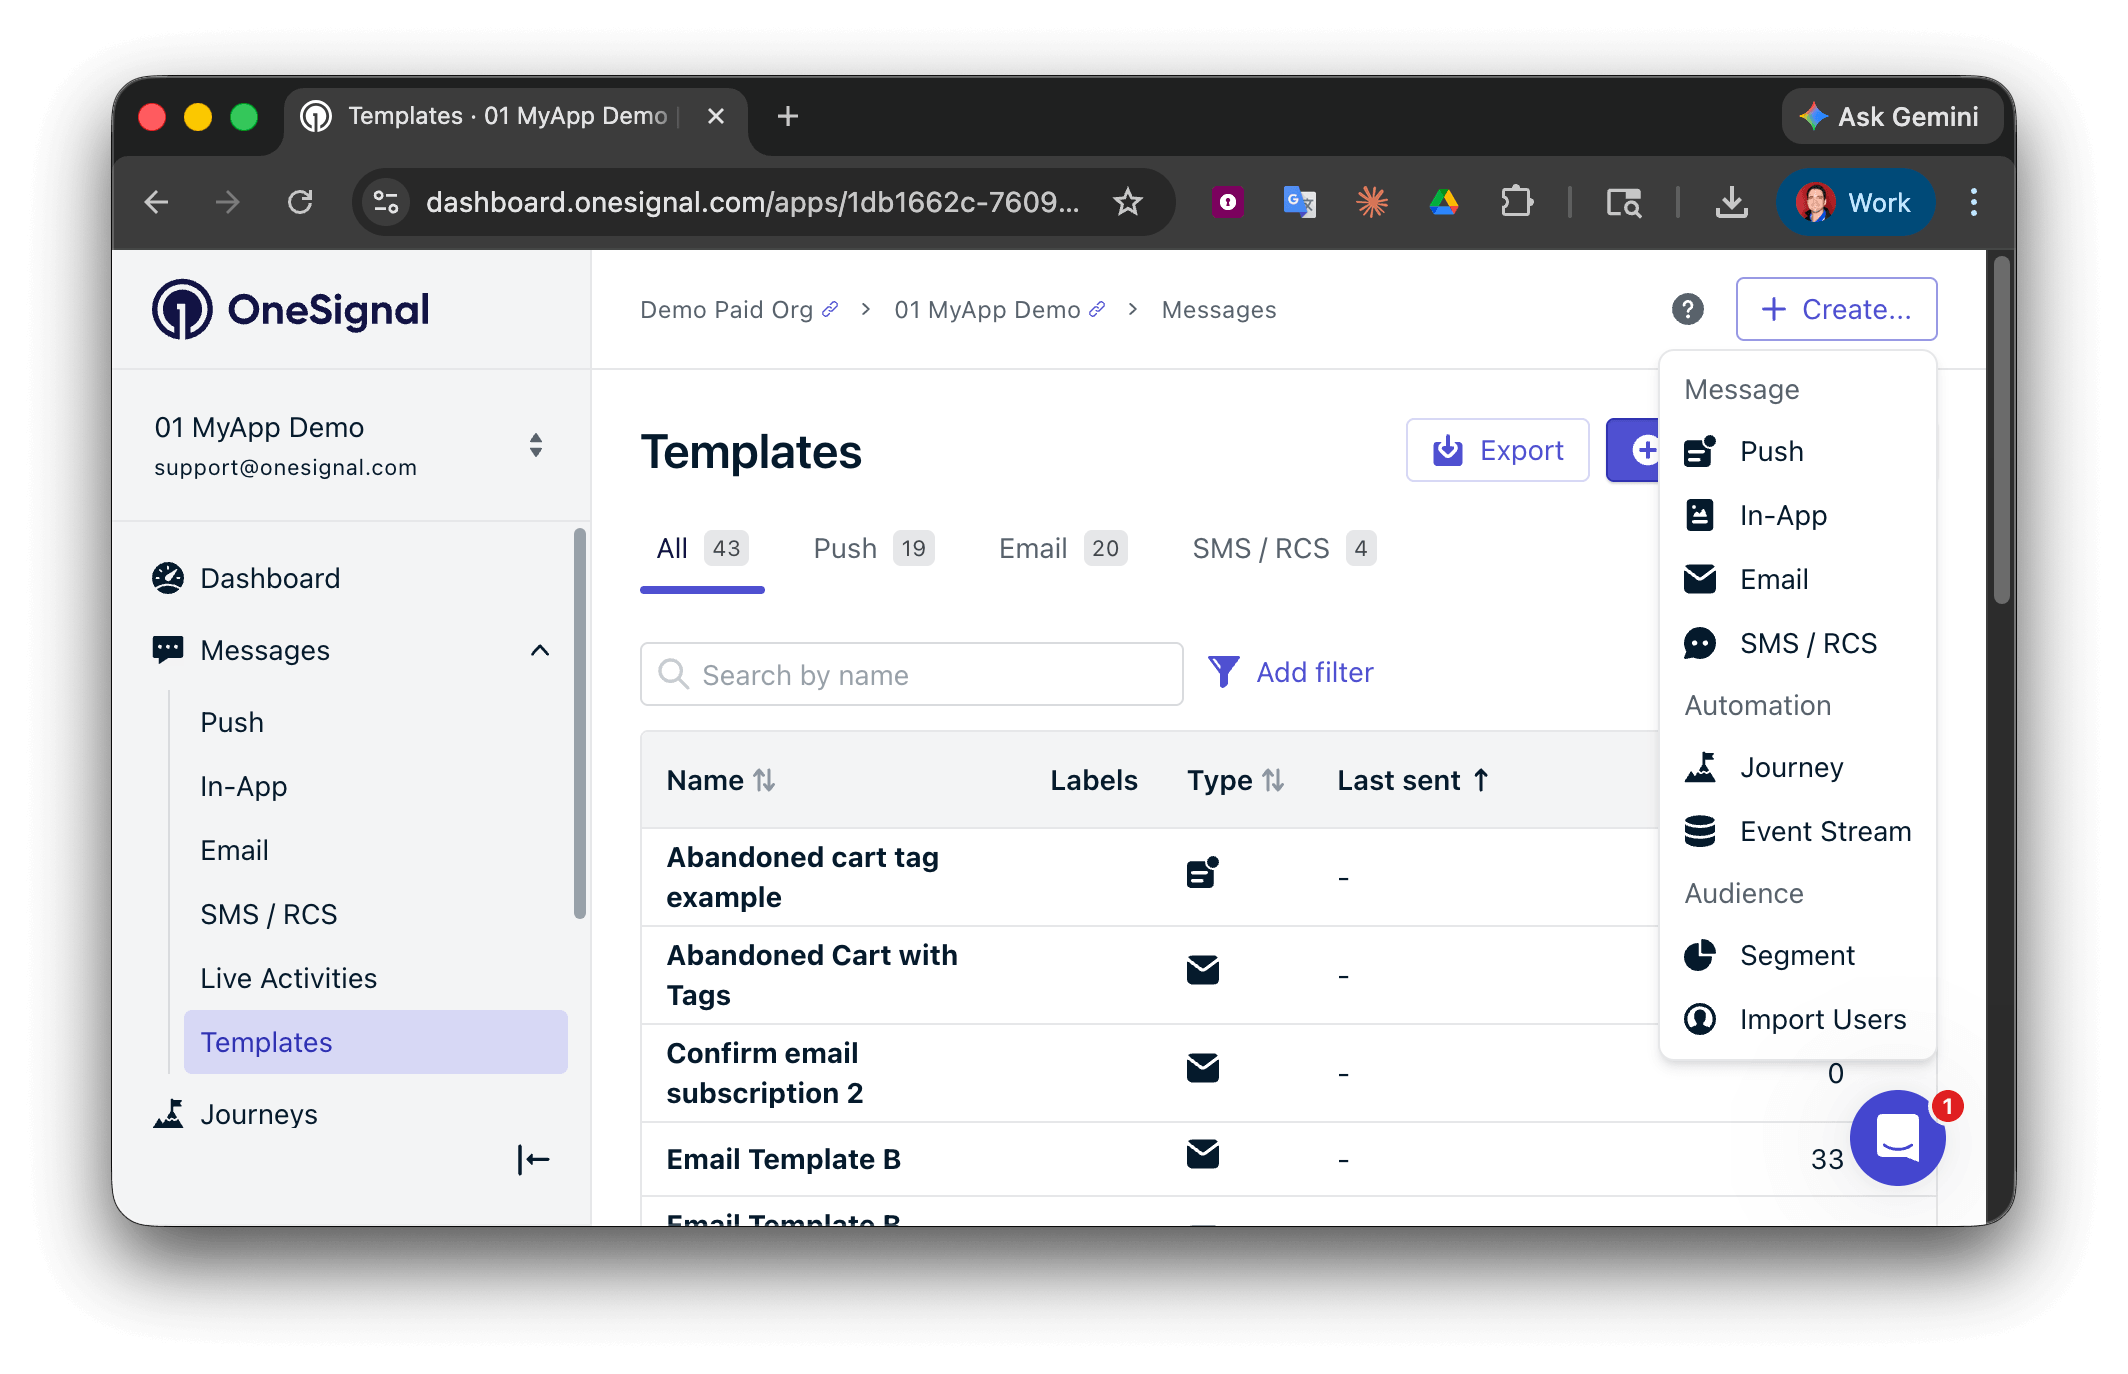
Task: Create a new Journey from the menu
Action: [x=1791, y=767]
